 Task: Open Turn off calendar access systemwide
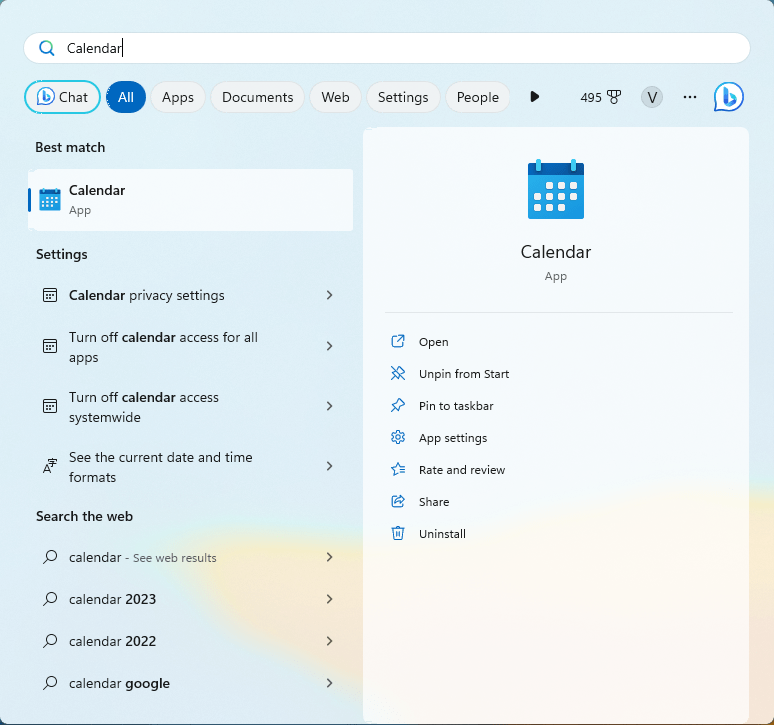click(x=191, y=407)
